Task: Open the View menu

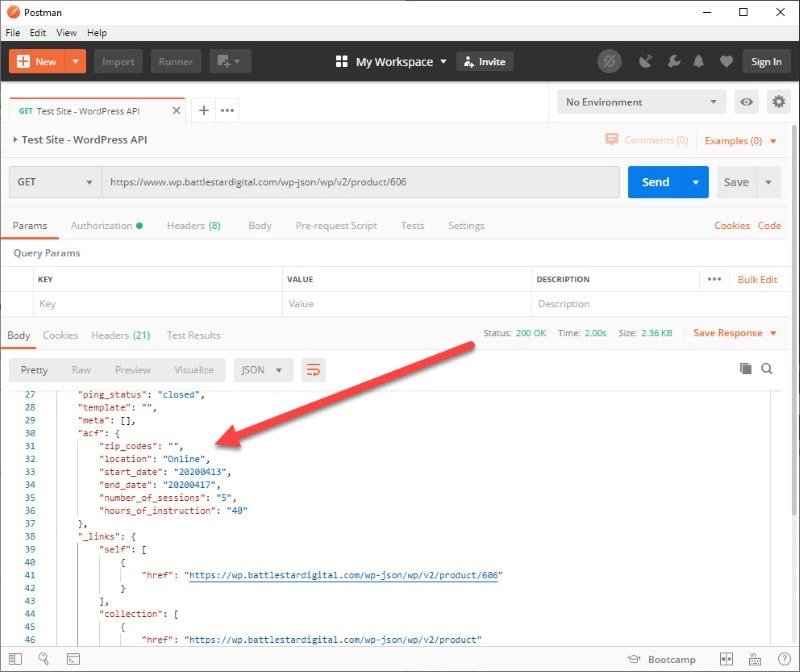Action: pyautogui.click(x=66, y=33)
